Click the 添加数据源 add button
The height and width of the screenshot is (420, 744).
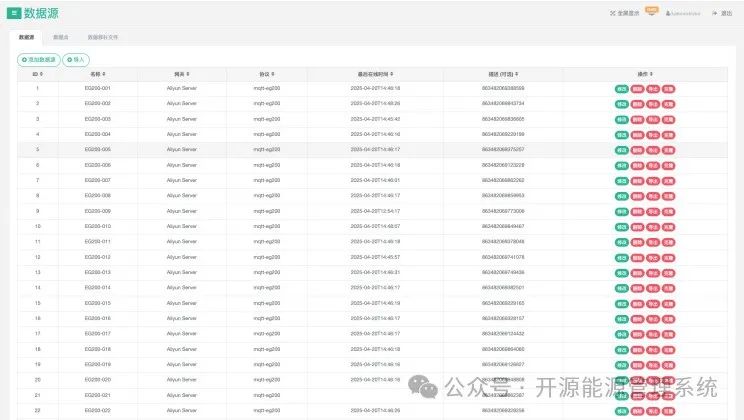39,60
